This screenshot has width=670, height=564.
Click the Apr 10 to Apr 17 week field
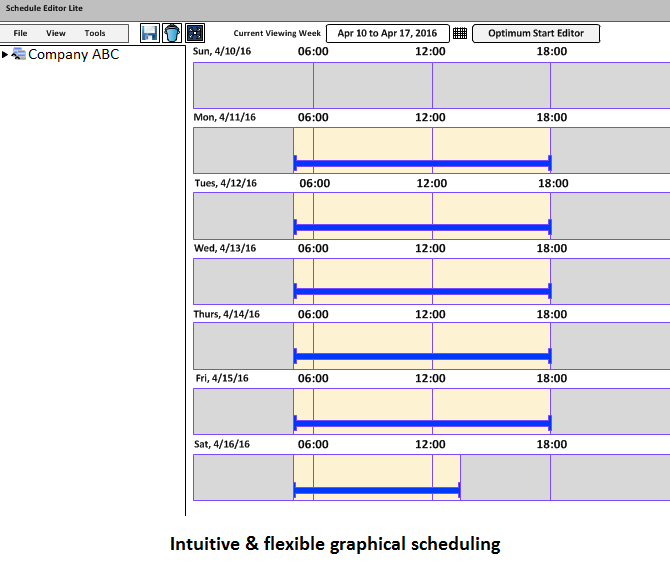[x=387, y=33]
